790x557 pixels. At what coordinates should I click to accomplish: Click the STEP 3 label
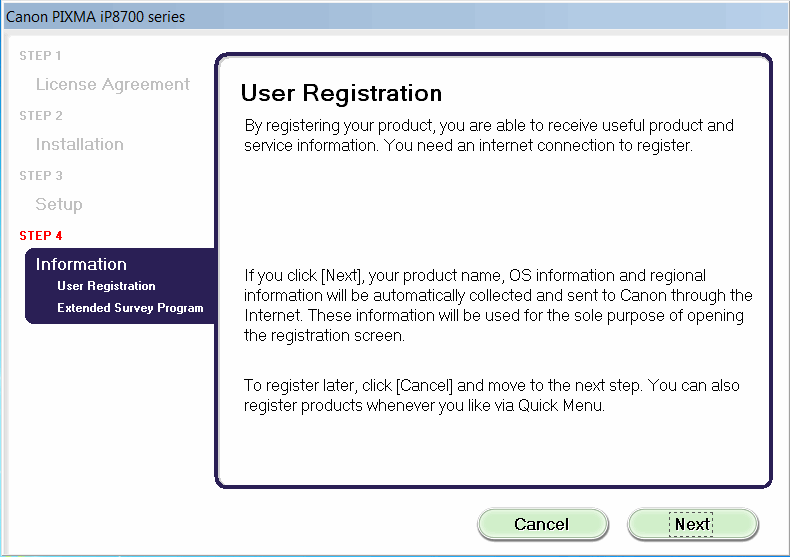[x=40, y=176]
